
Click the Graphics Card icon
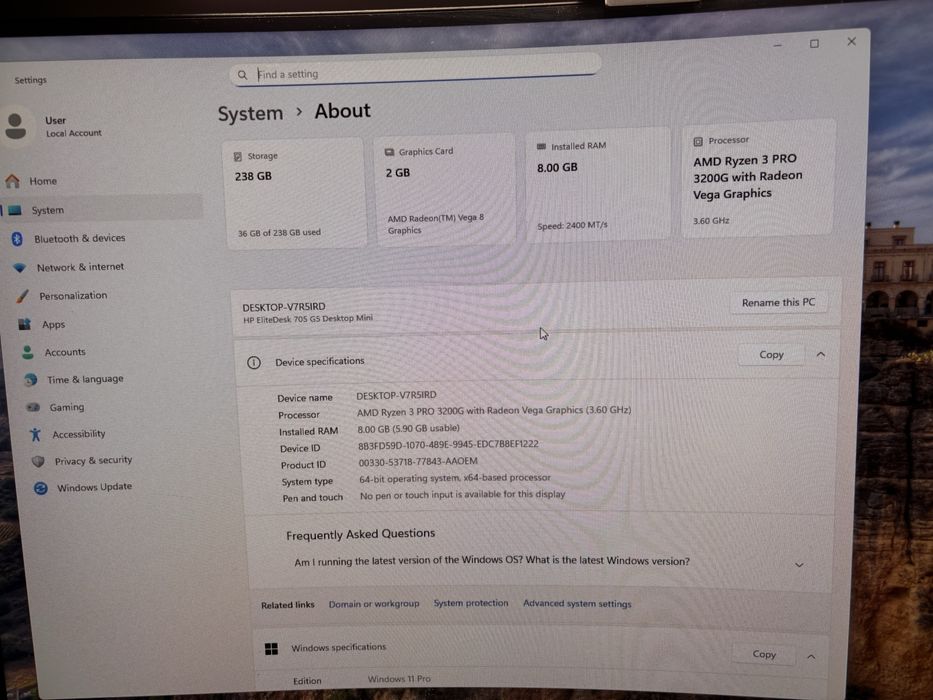point(389,152)
